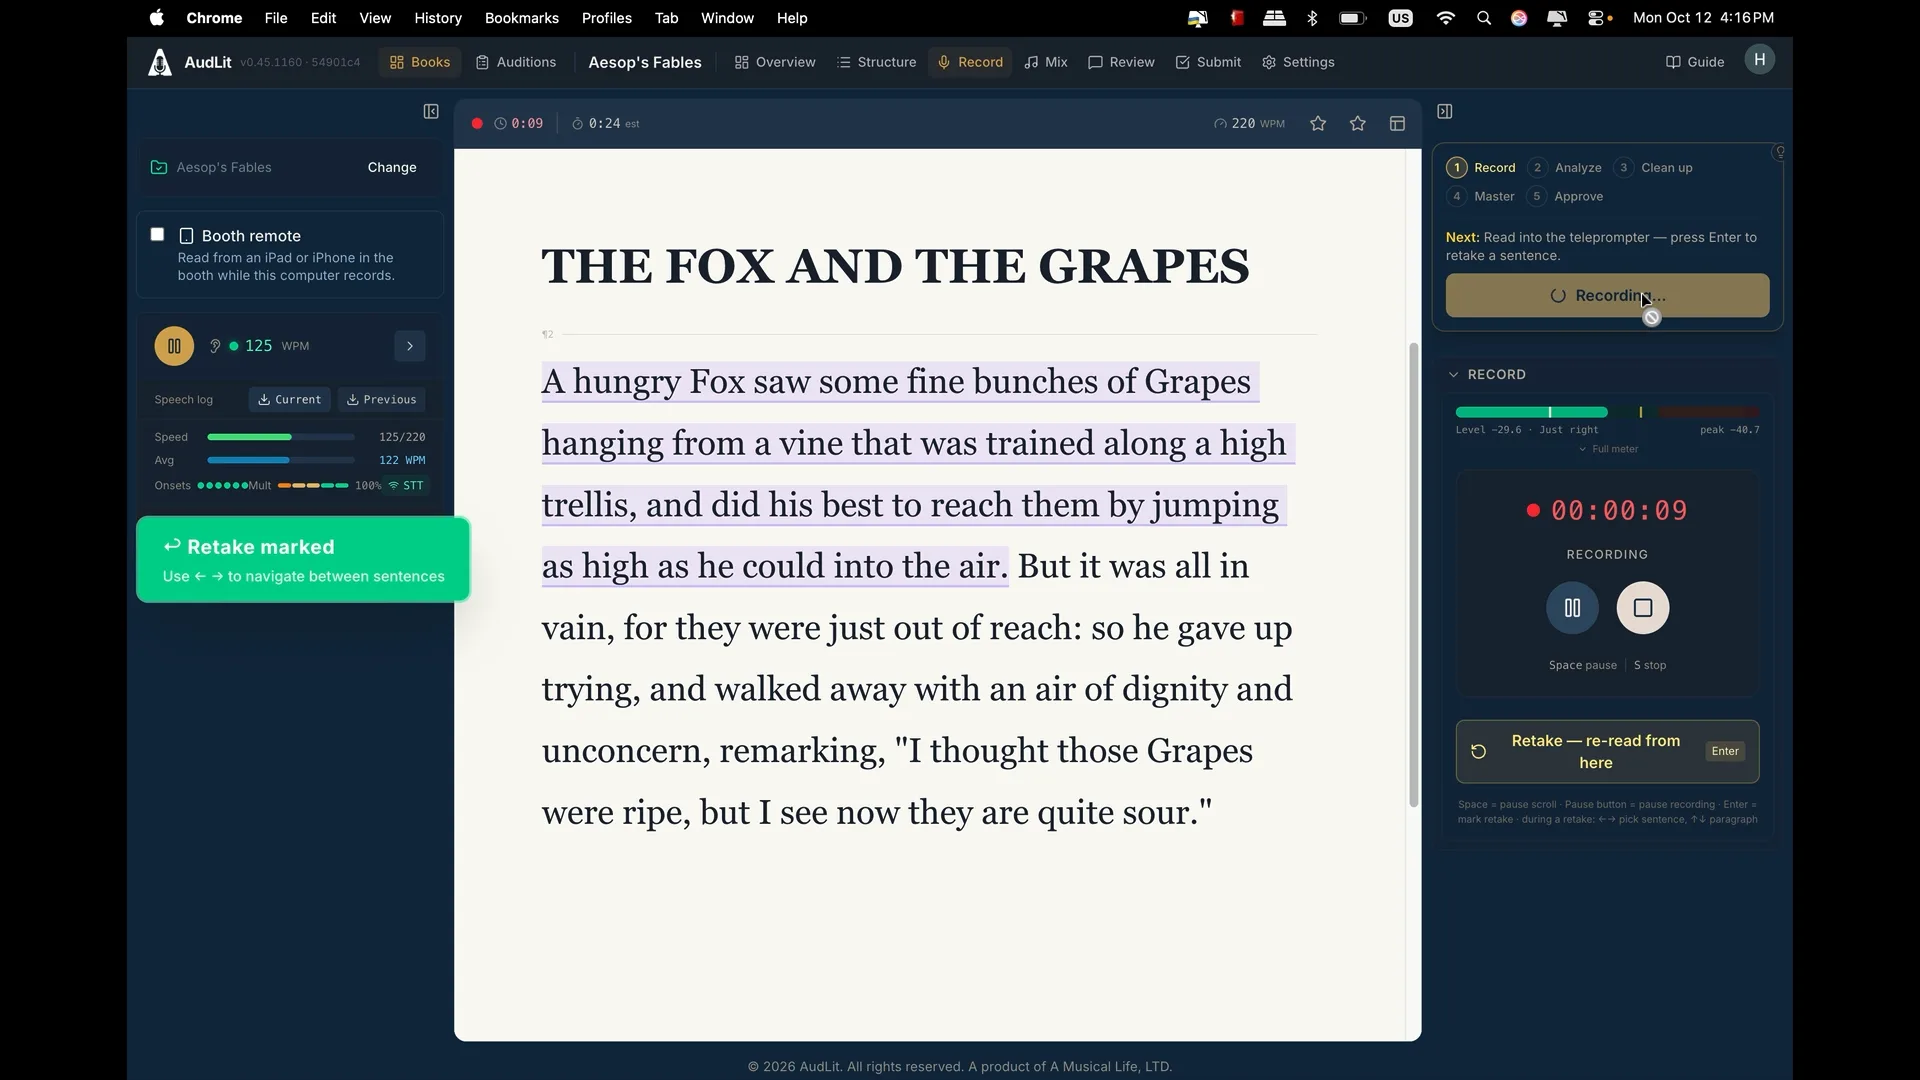The width and height of the screenshot is (1920, 1080).
Task: Collapse the right sidebar panel icon
Action: pos(1445,112)
